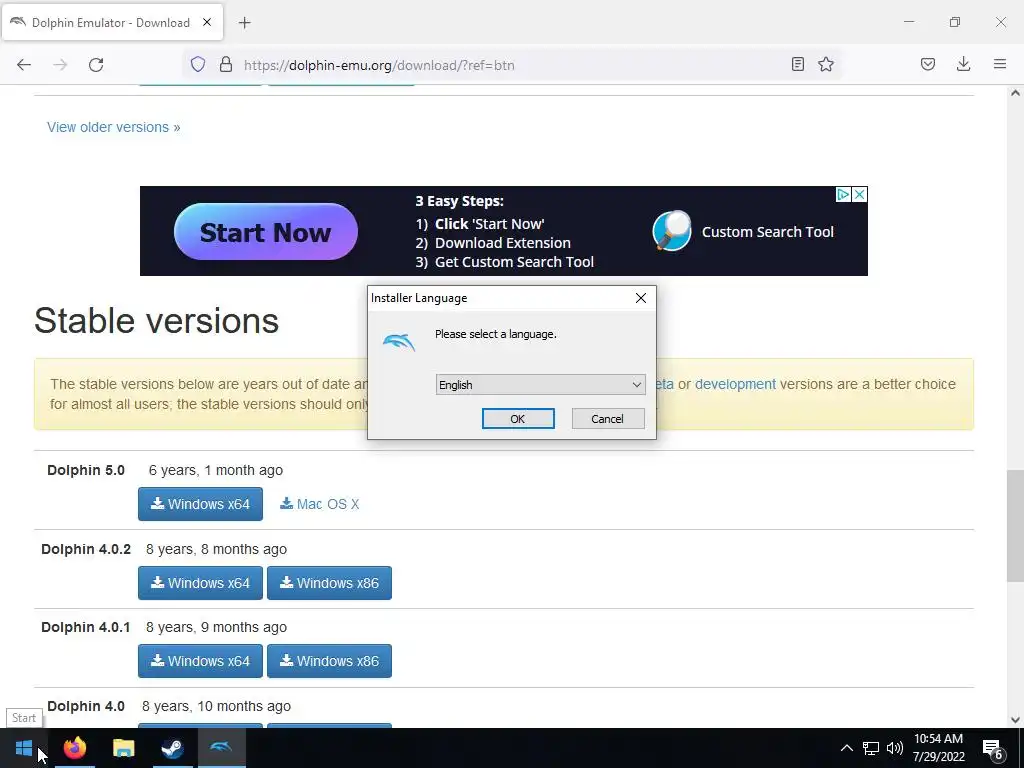Image resolution: width=1024 pixels, height=768 pixels.
Task: Select the Dolphin Emulator - Download tab
Action: click(112, 22)
